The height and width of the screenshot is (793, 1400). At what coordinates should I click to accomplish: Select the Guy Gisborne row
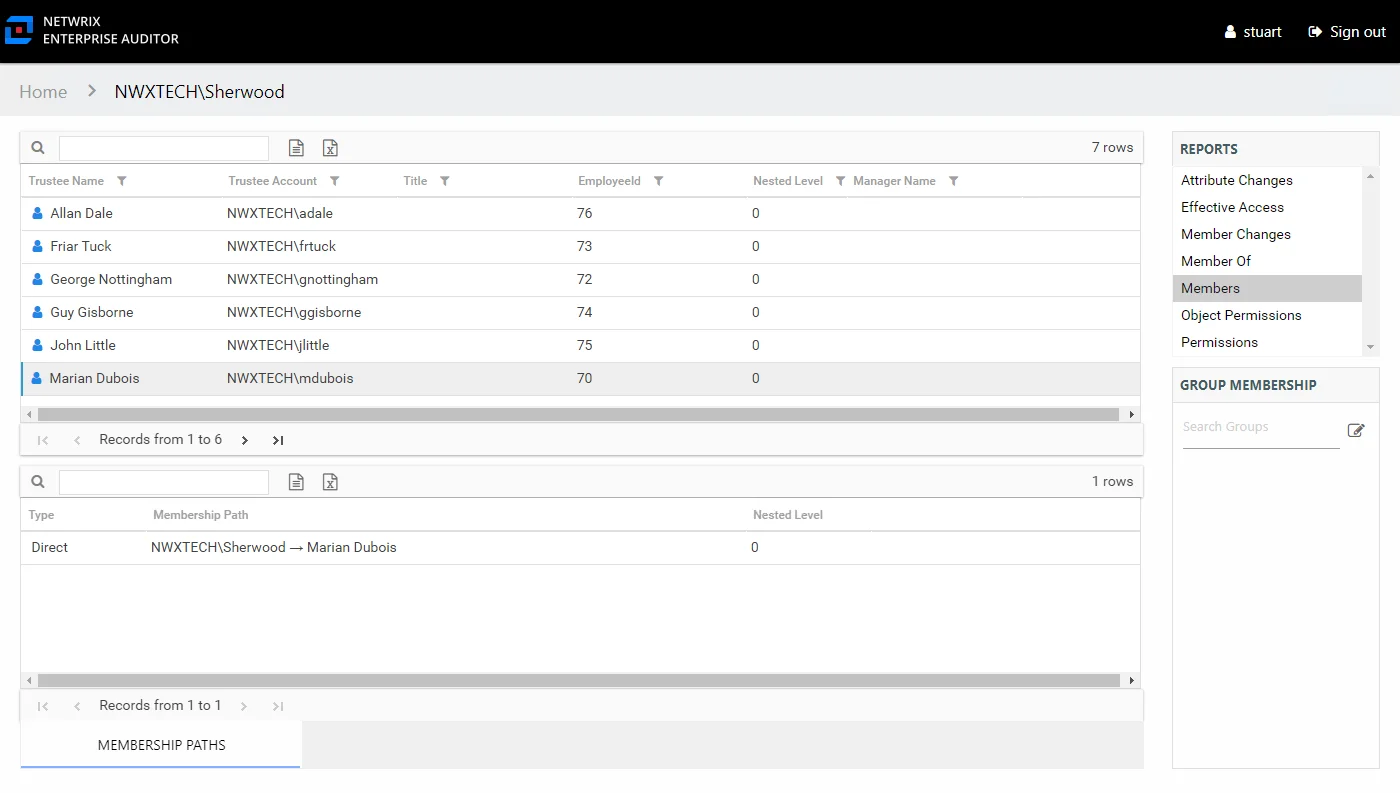click(580, 312)
